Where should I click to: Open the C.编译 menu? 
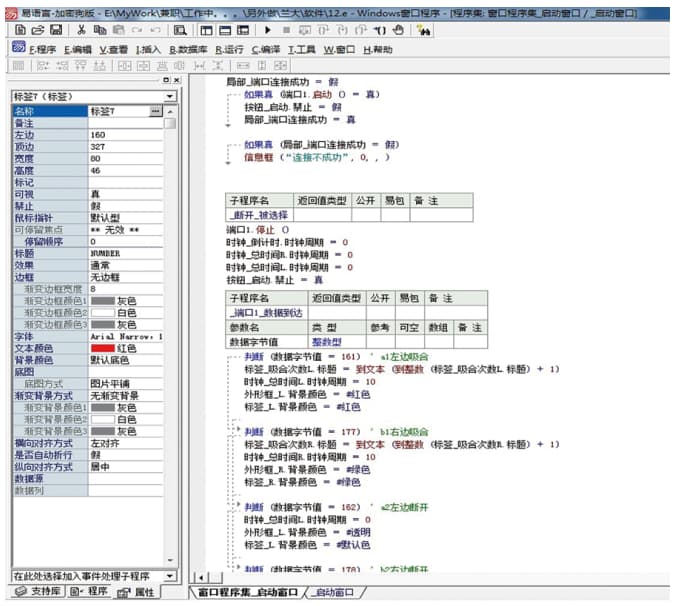266,50
